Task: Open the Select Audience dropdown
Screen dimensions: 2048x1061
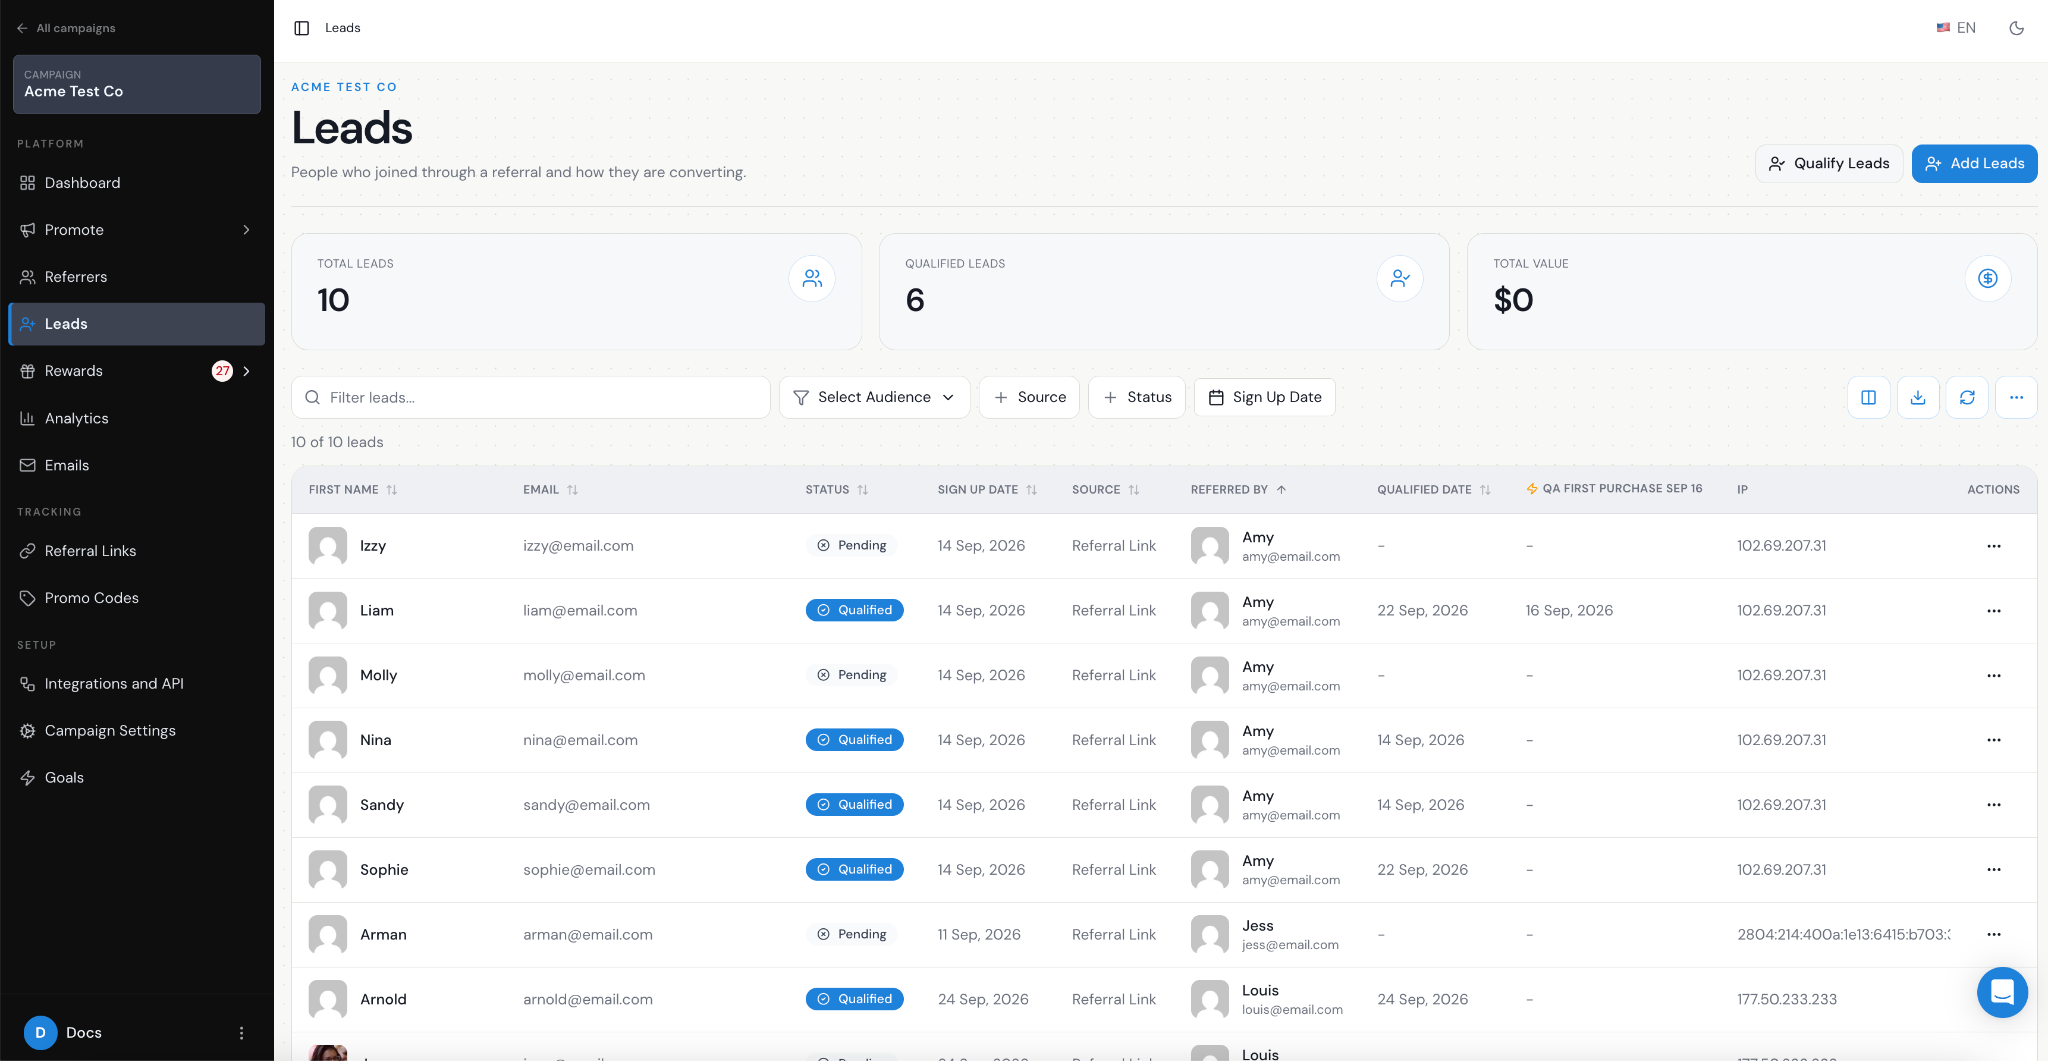Action: [x=874, y=398]
